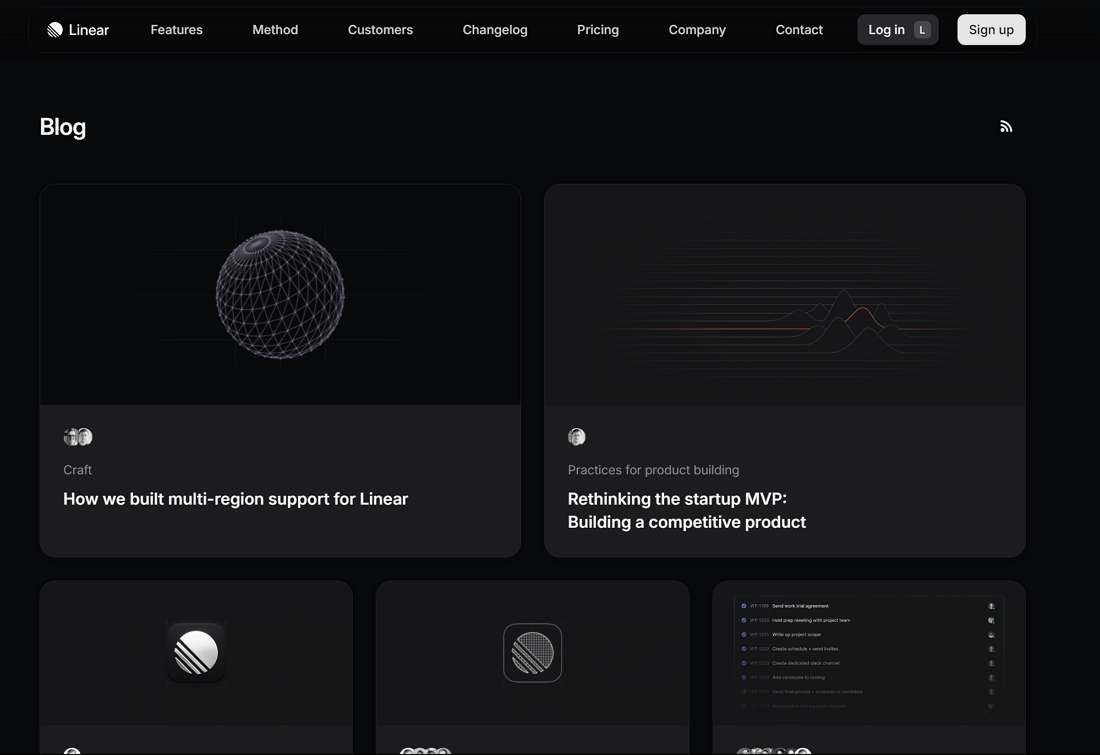This screenshot has width=1100, height=755.
Task: Open the blog RSS feed icon
Action: coord(1006,126)
